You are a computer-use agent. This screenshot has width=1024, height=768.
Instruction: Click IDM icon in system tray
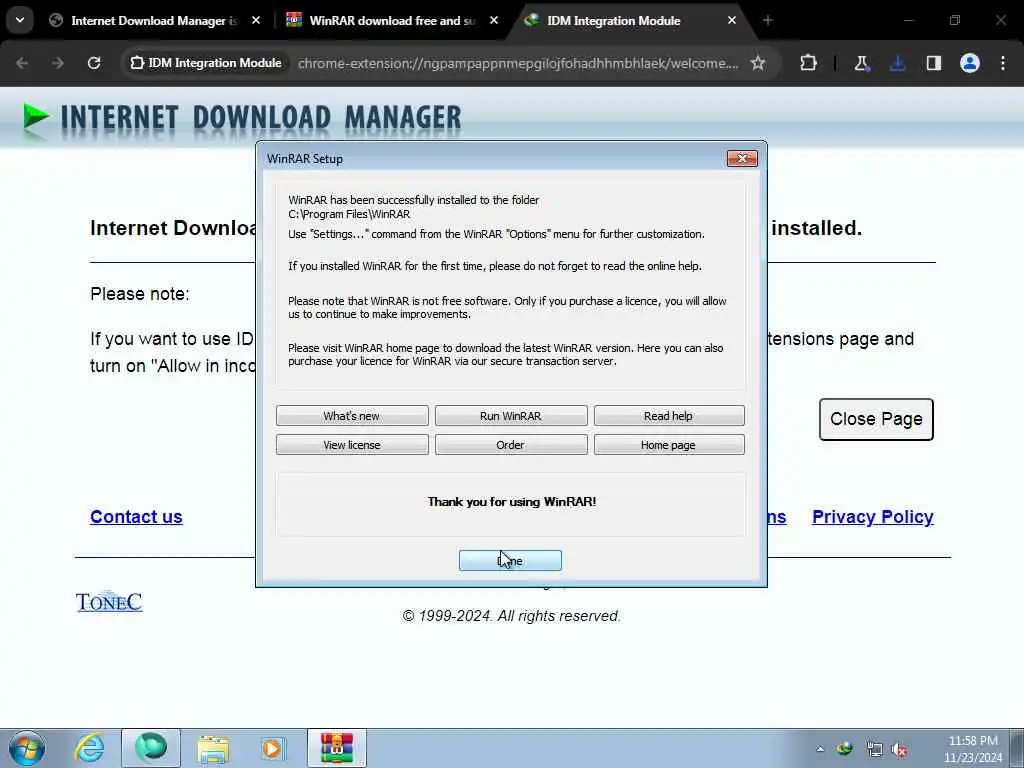click(x=844, y=749)
